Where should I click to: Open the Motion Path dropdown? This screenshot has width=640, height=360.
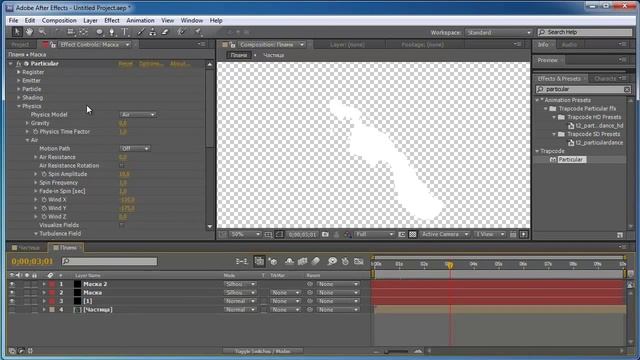(135, 149)
